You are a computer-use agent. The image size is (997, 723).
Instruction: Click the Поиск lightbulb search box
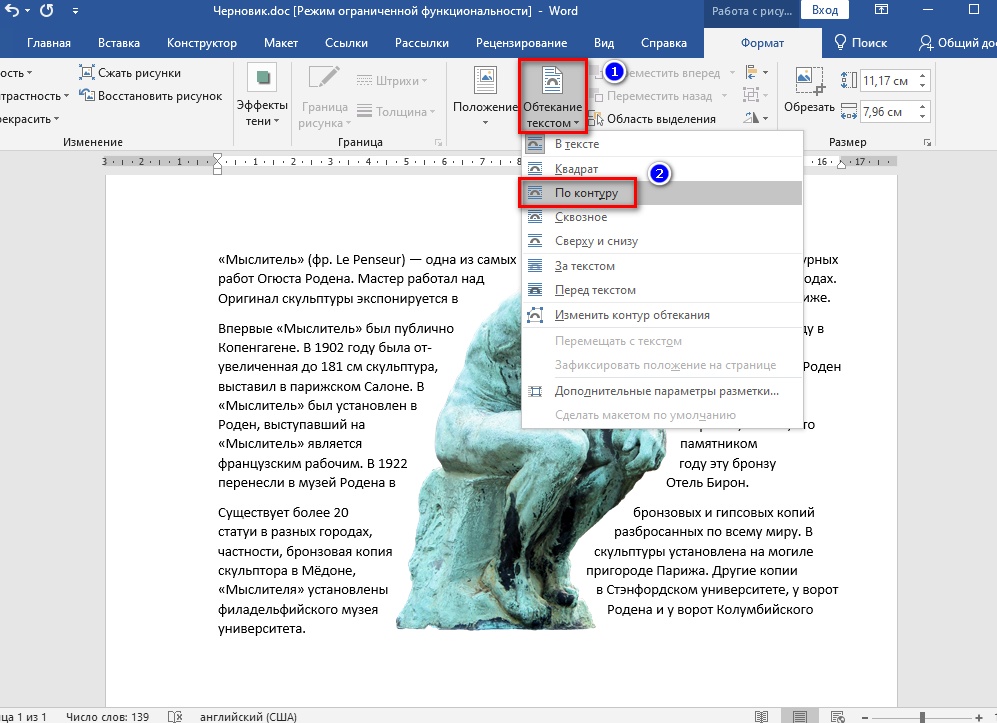[x=860, y=43]
